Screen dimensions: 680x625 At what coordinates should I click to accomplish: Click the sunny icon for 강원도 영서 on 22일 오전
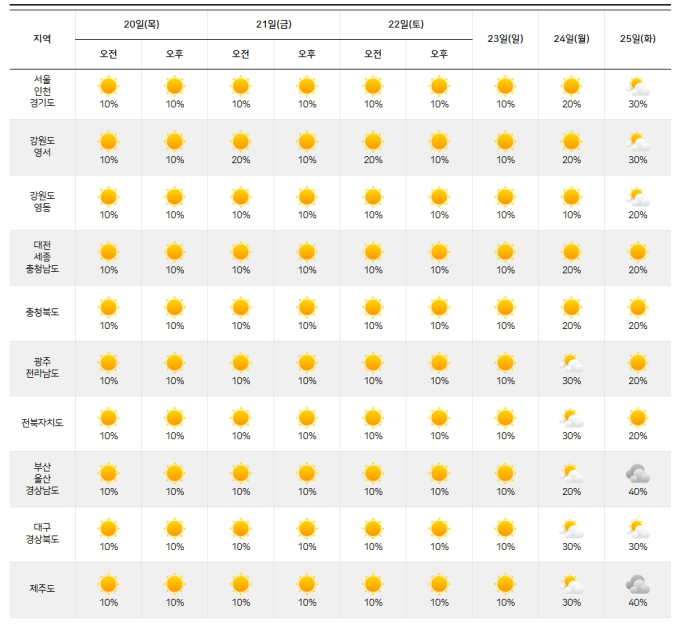(x=373, y=141)
